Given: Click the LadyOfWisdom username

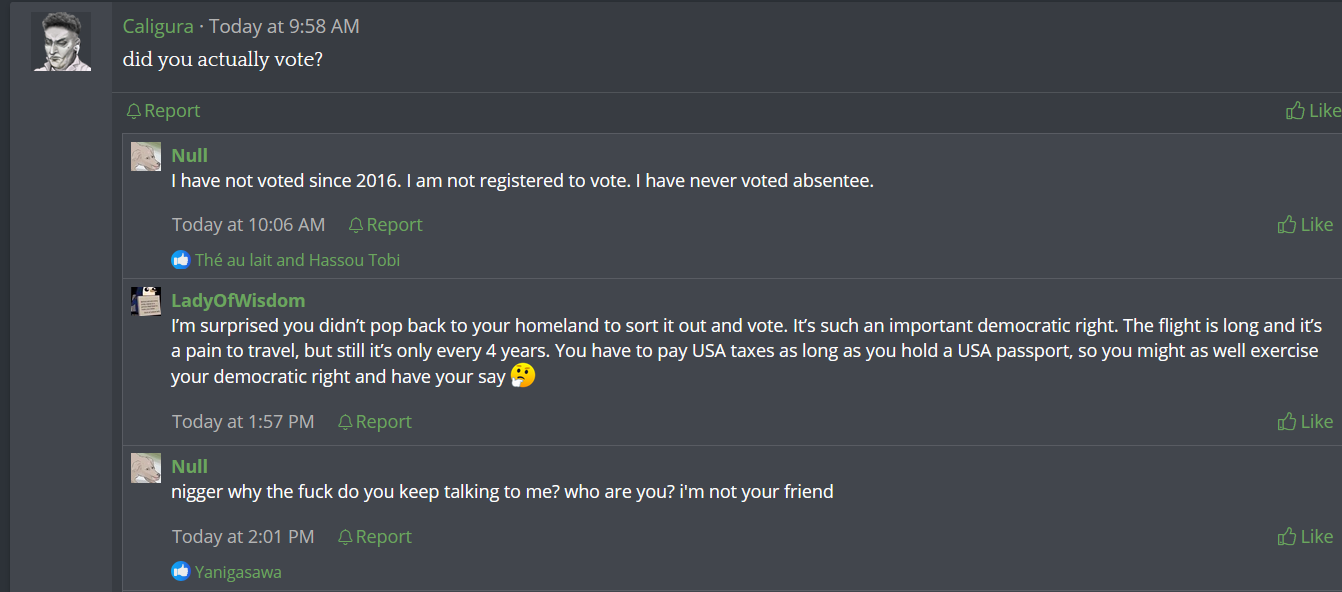Looking at the screenshot, I should point(238,300).
